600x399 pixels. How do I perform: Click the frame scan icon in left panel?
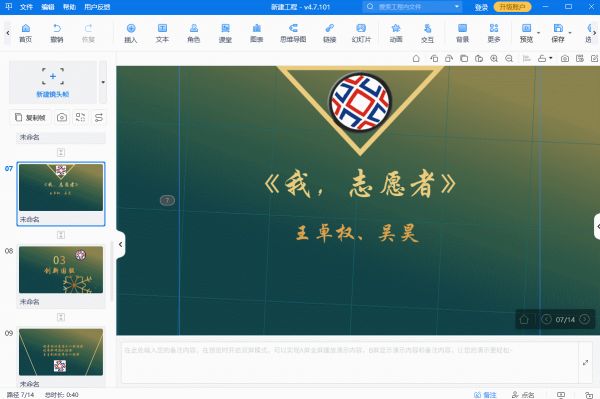click(x=80, y=117)
